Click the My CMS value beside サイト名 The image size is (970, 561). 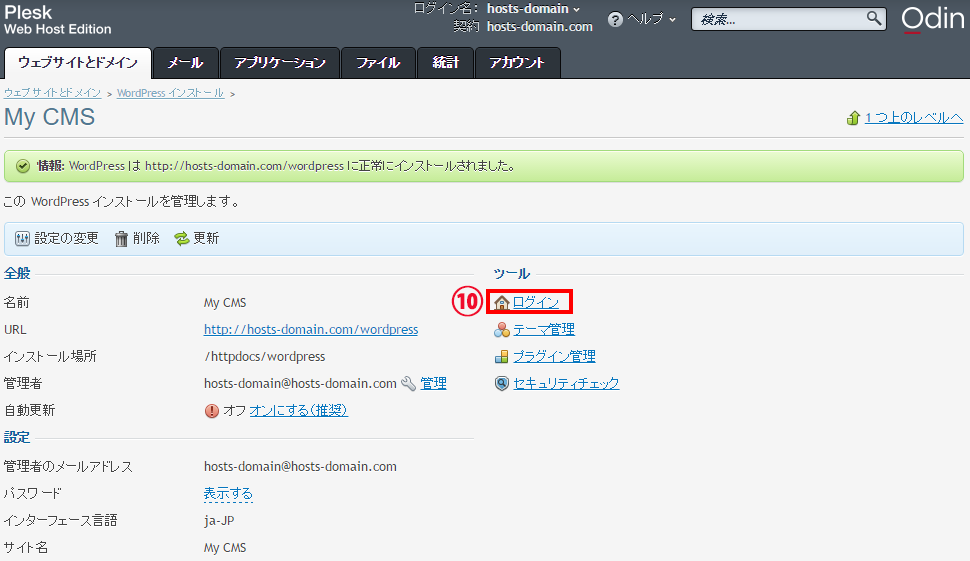click(x=225, y=548)
